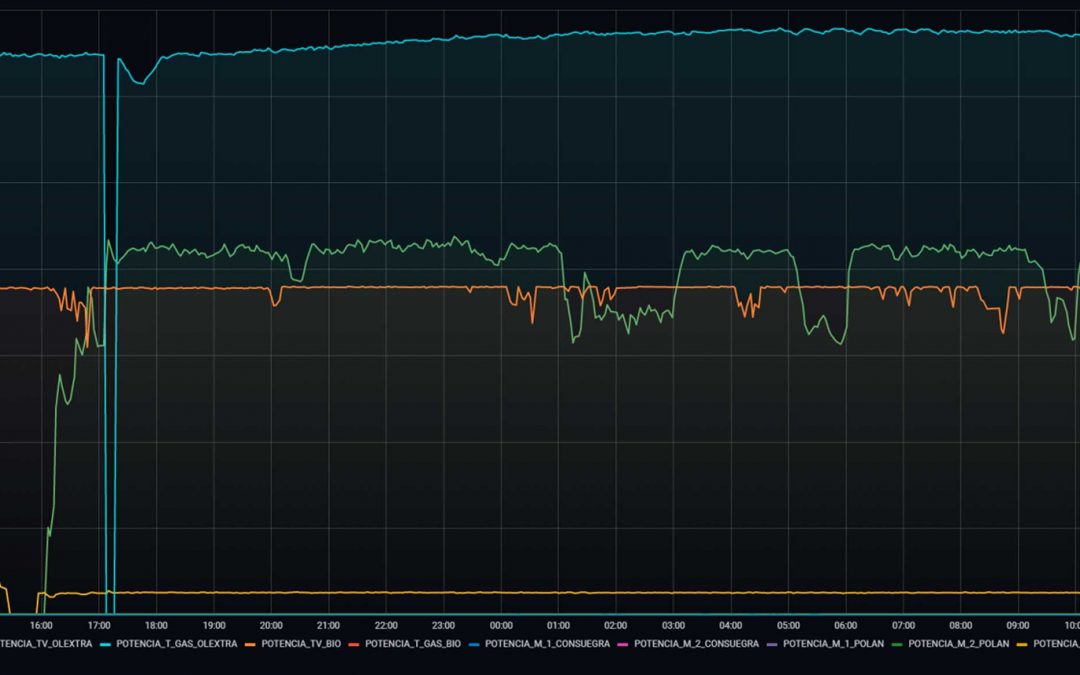The height and width of the screenshot is (675, 1080).
Task: Click the 21:00 label on time axis
Action: [x=329, y=625]
